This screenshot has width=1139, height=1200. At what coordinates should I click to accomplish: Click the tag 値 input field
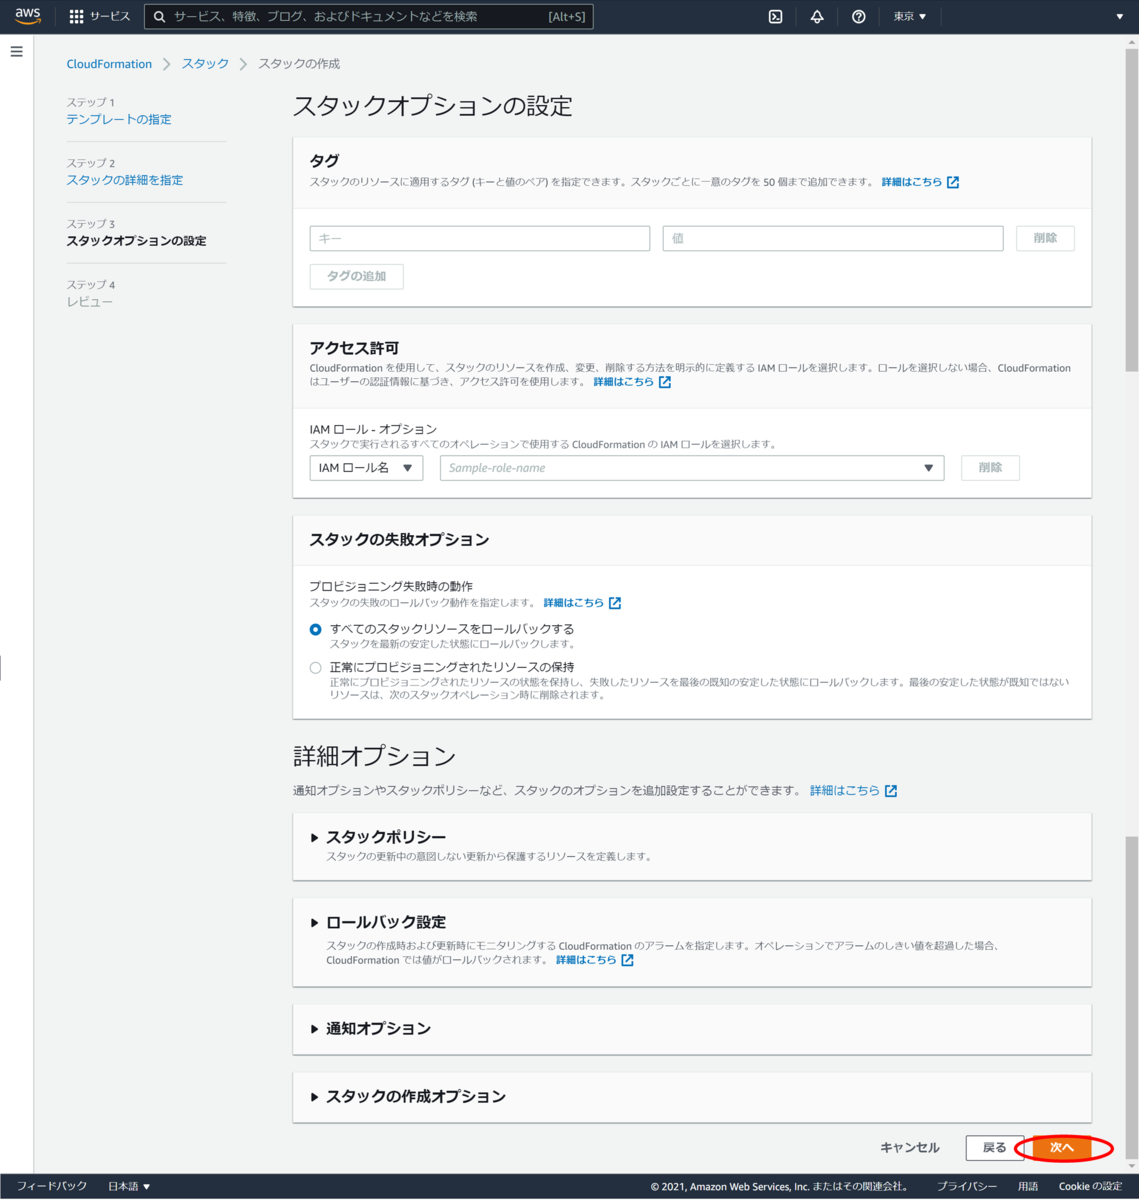(x=833, y=238)
